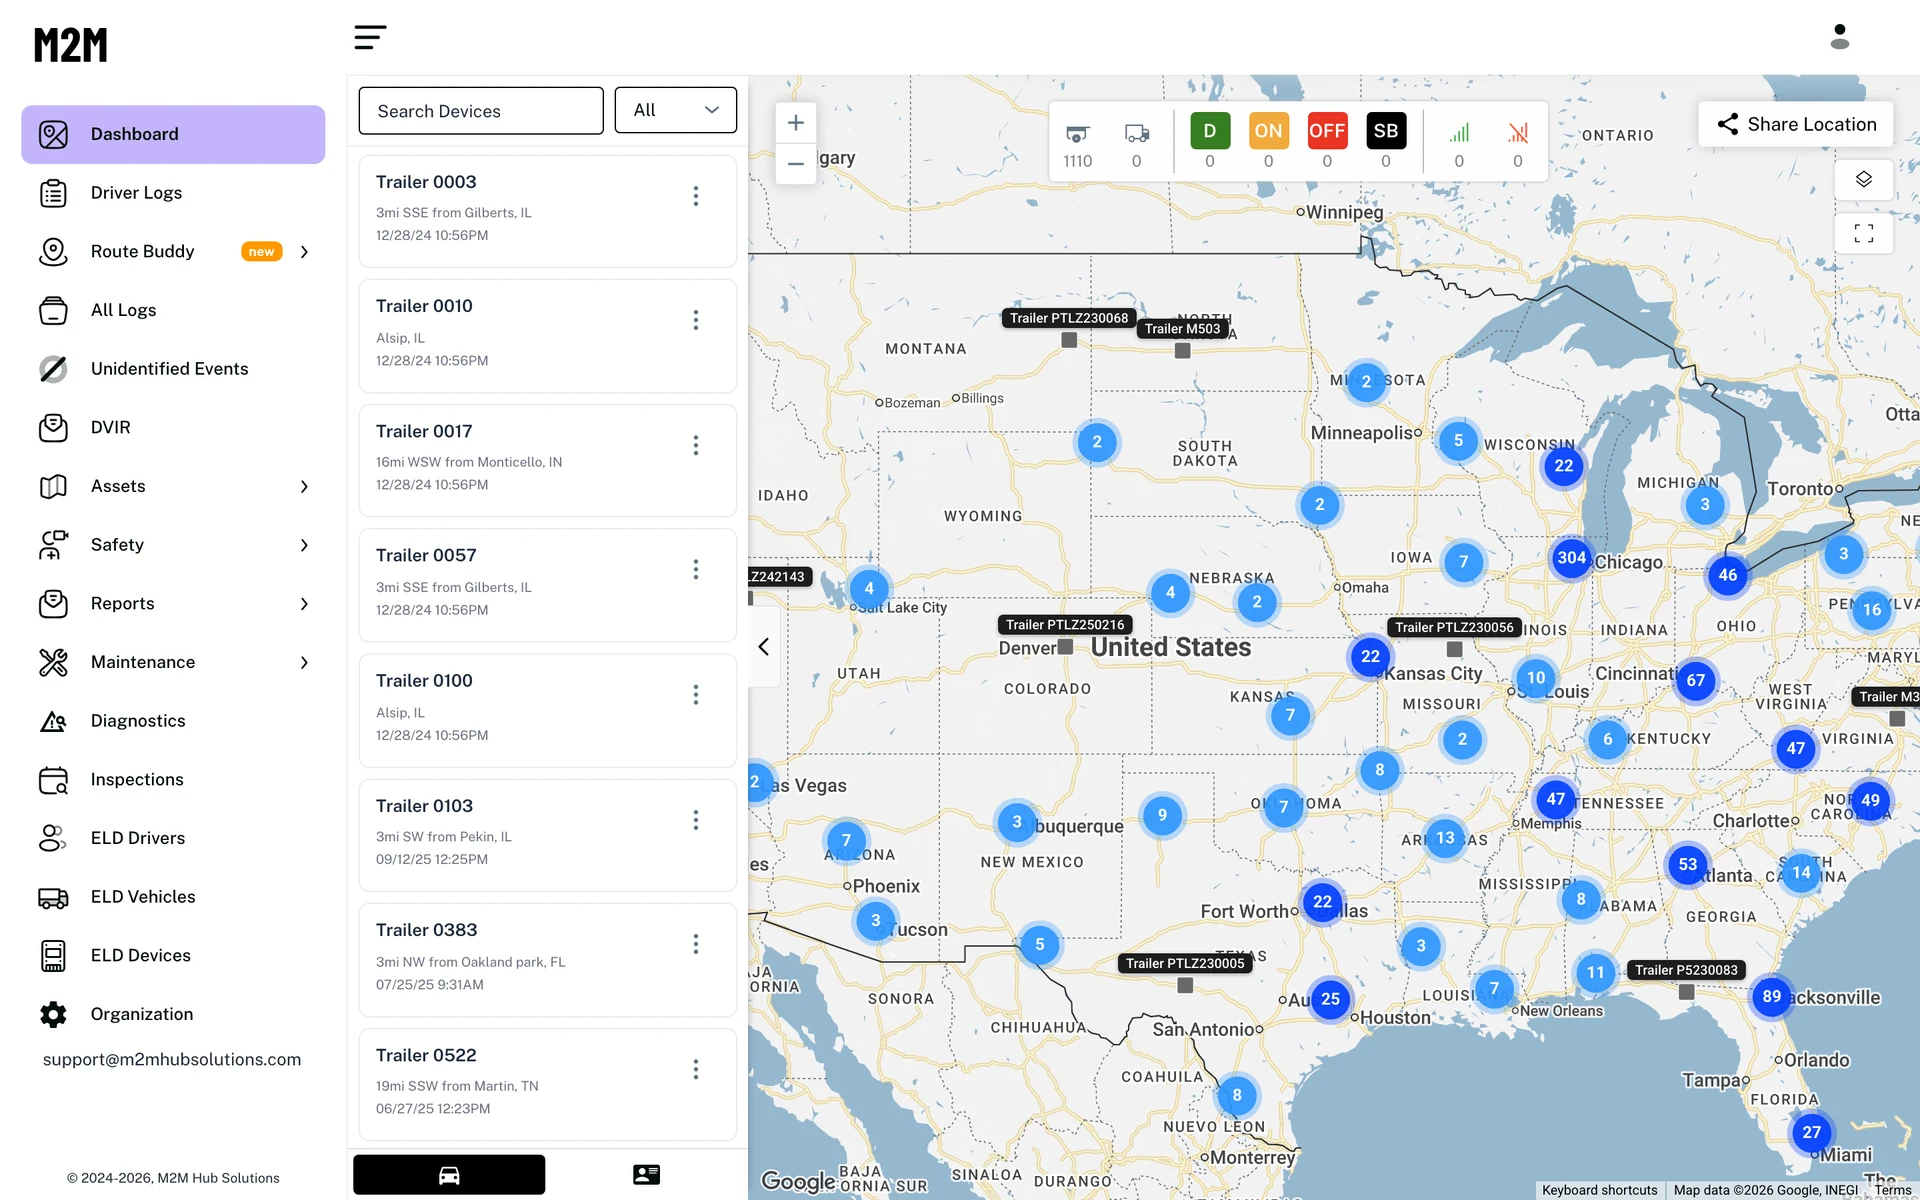Screen dimensions: 1920x1200
Task: Open the support email link
Action: (172, 1059)
